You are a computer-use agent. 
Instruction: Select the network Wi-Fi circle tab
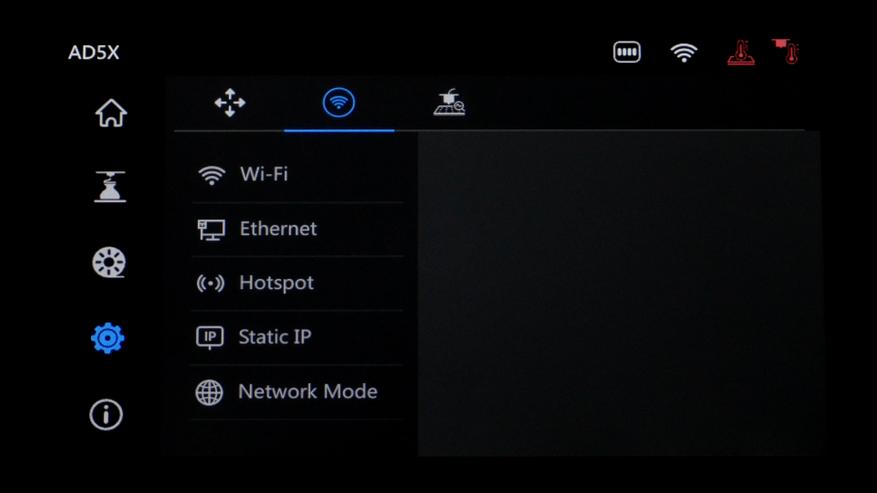click(339, 102)
